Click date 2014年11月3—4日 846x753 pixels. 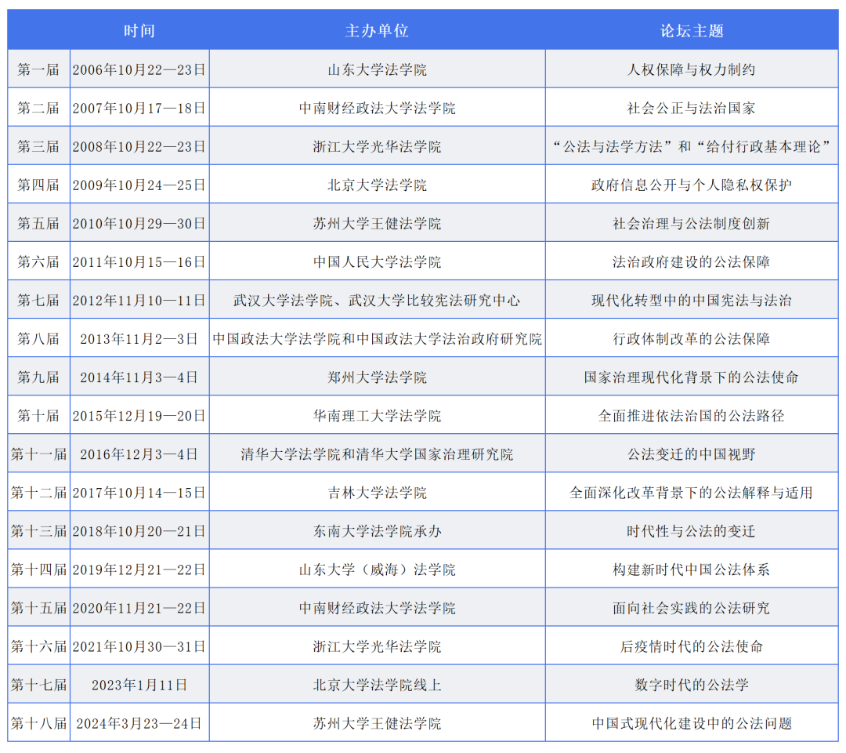point(139,377)
